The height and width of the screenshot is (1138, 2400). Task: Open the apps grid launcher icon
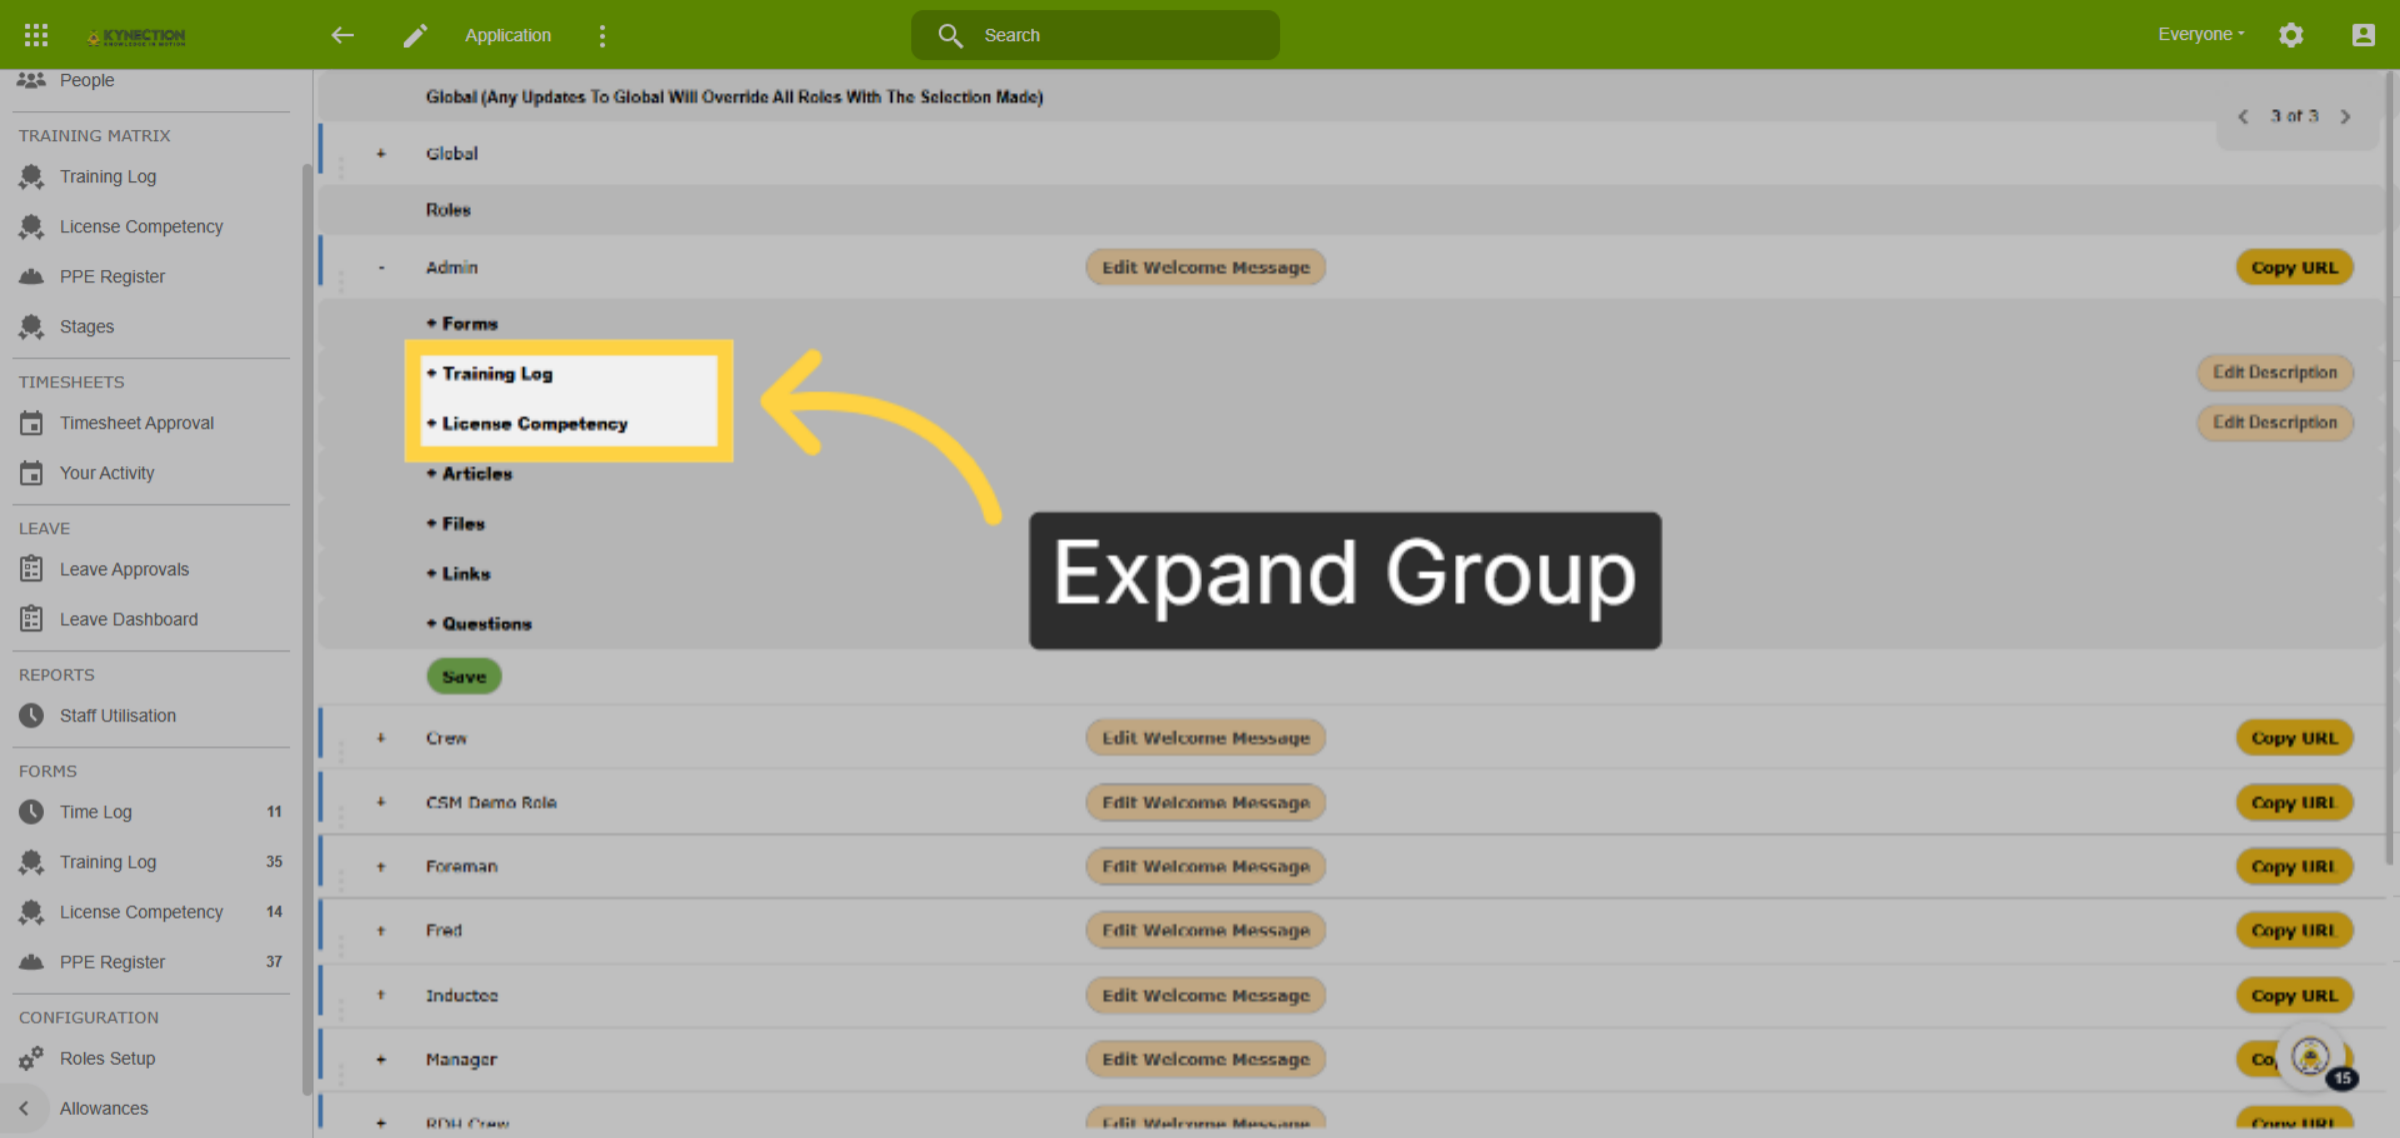[x=36, y=35]
